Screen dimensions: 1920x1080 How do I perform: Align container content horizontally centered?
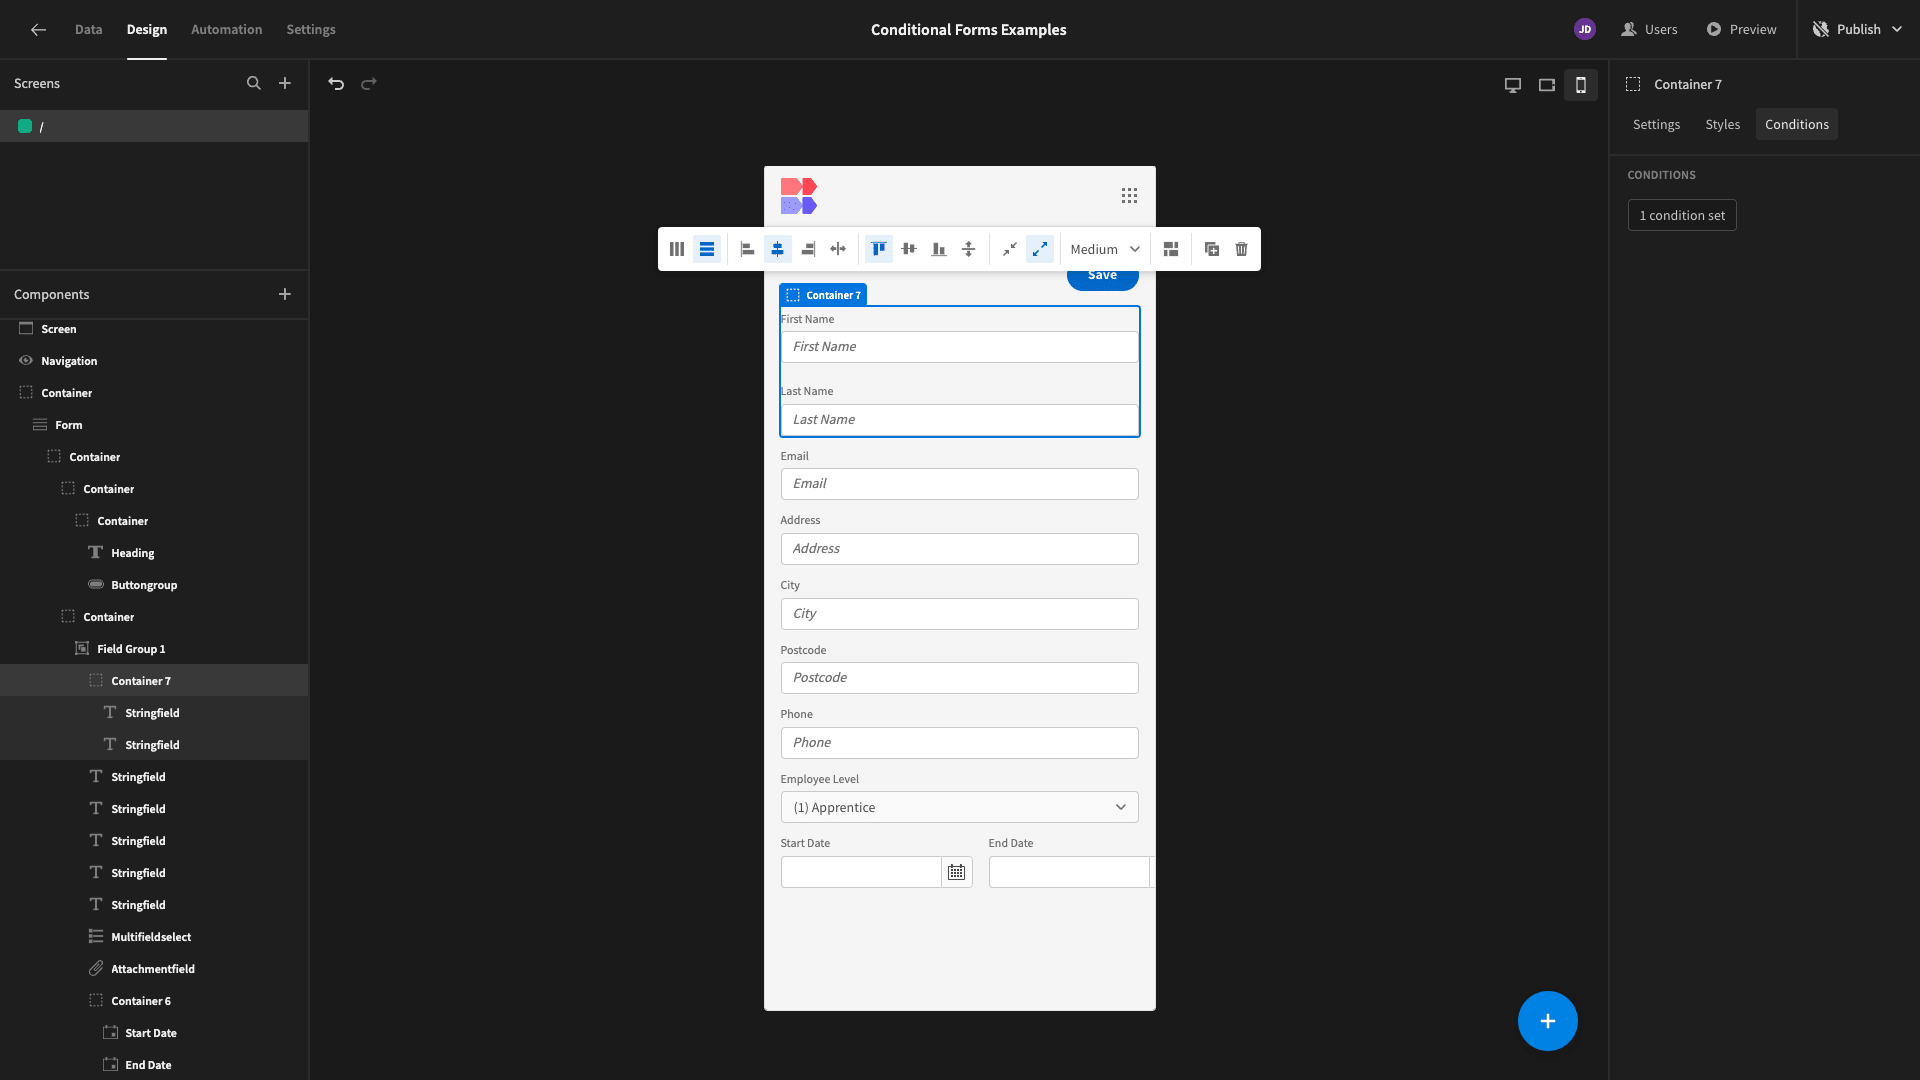[778, 249]
